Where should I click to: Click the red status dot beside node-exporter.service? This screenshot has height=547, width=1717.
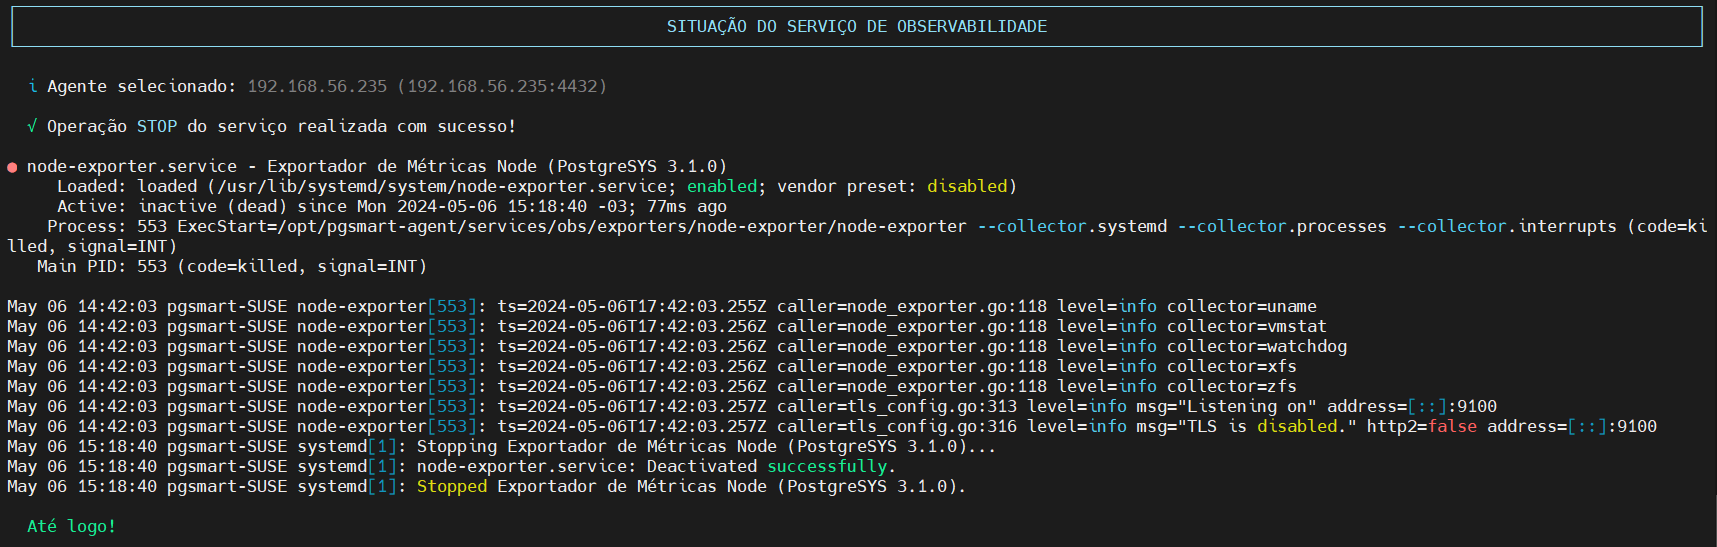[13, 167]
